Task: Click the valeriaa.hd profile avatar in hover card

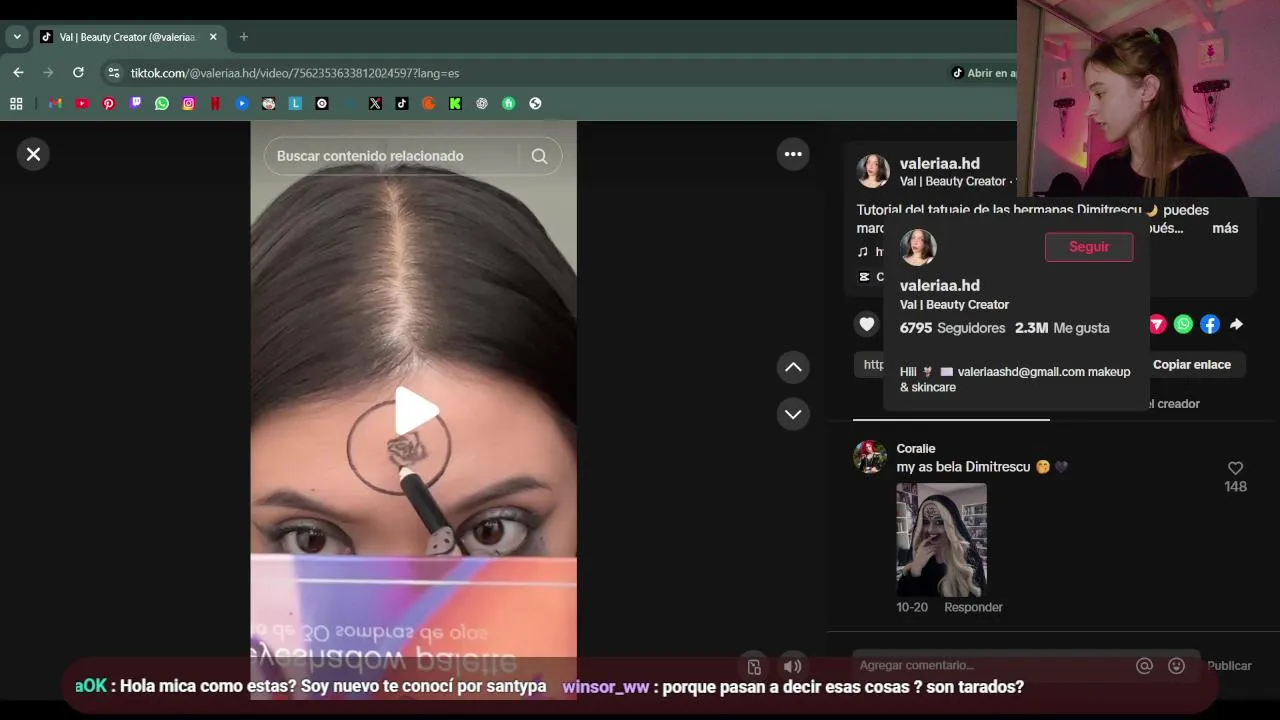Action: click(x=918, y=248)
